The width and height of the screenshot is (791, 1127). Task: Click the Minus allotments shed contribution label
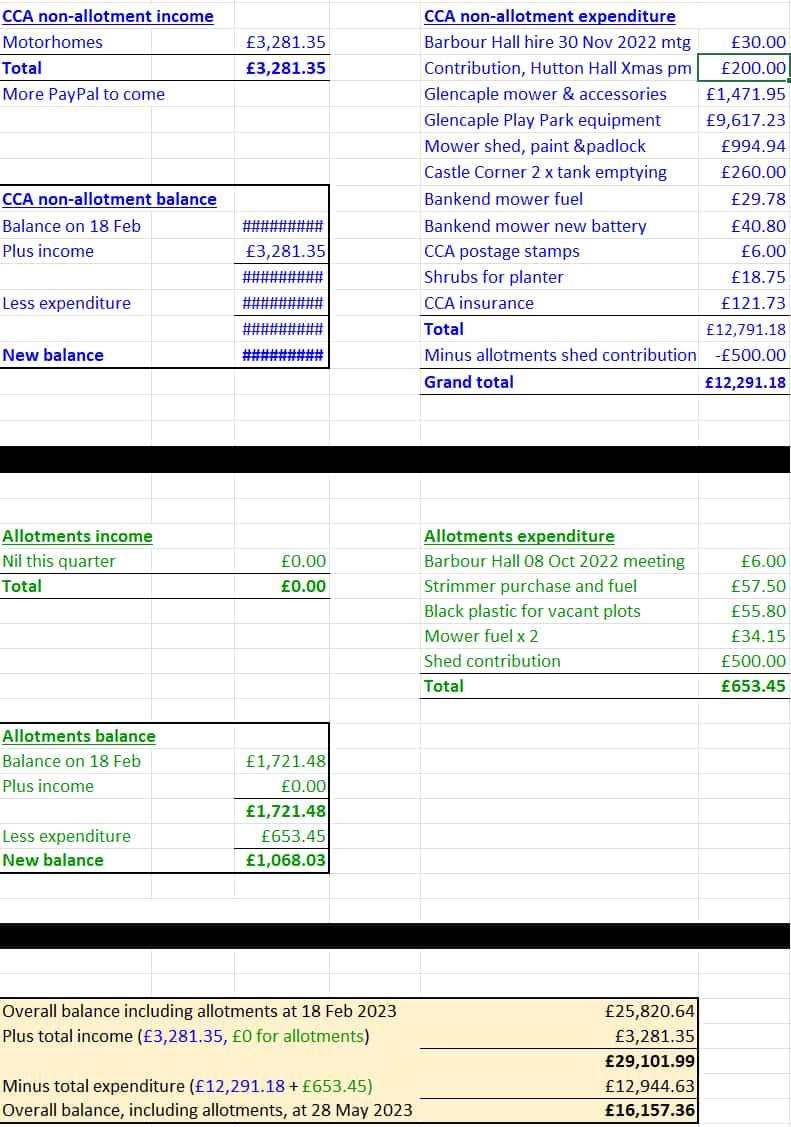(560, 355)
